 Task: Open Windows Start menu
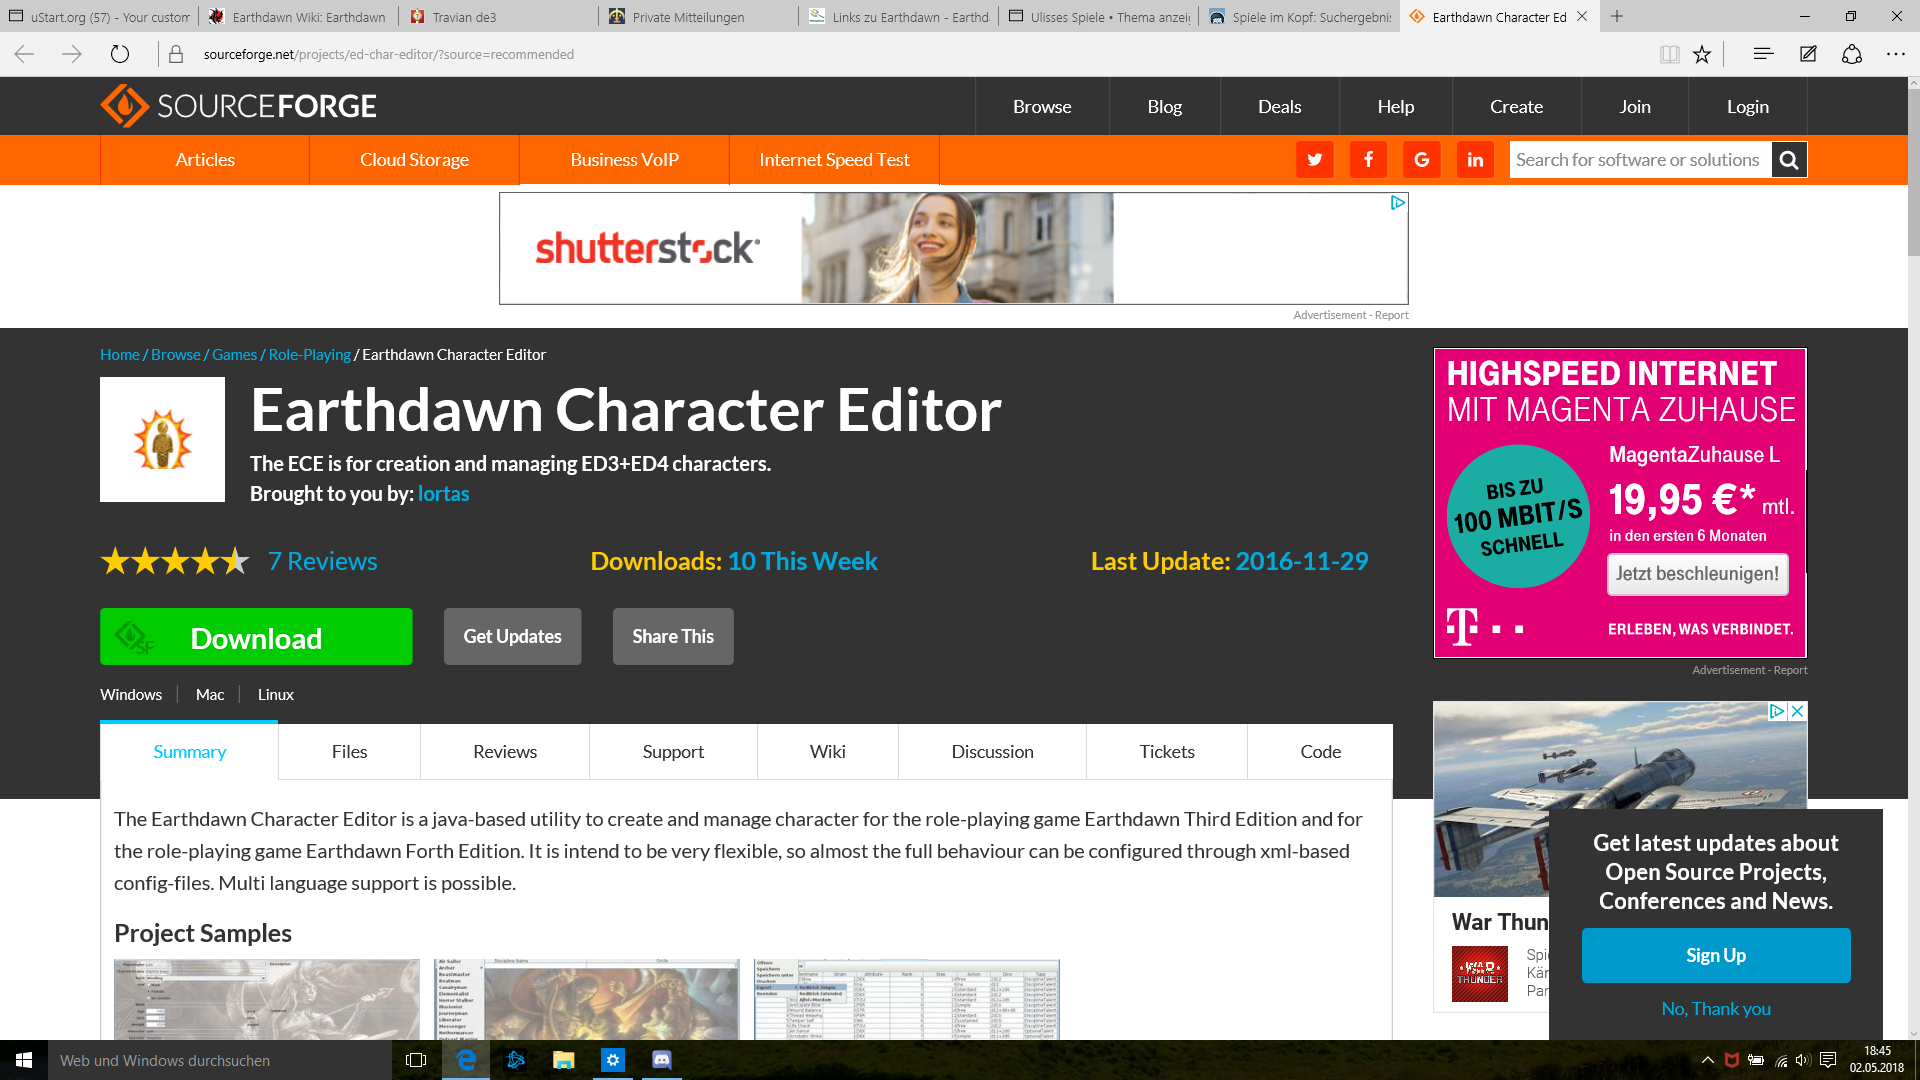tap(24, 1060)
